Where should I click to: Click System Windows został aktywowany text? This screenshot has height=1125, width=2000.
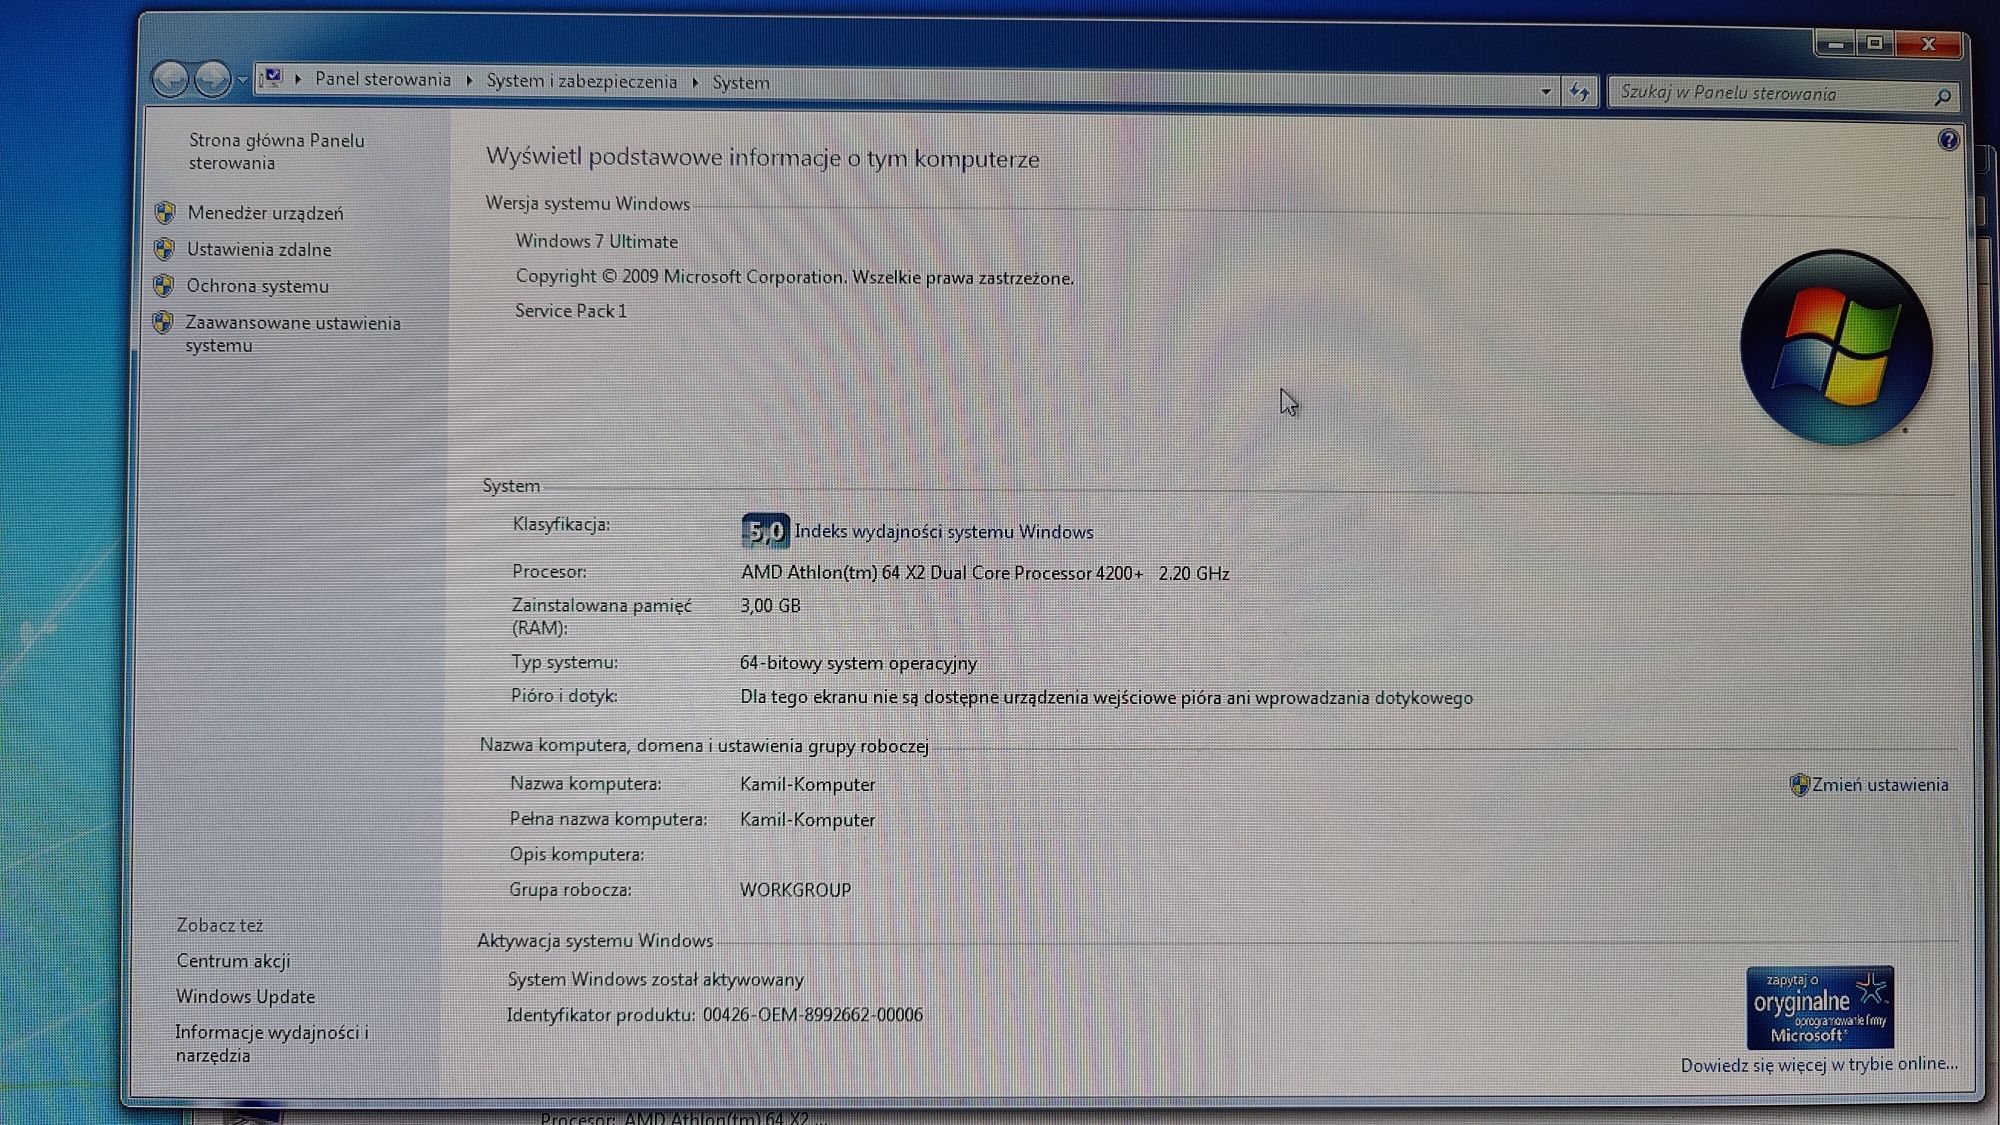pos(655,980)
